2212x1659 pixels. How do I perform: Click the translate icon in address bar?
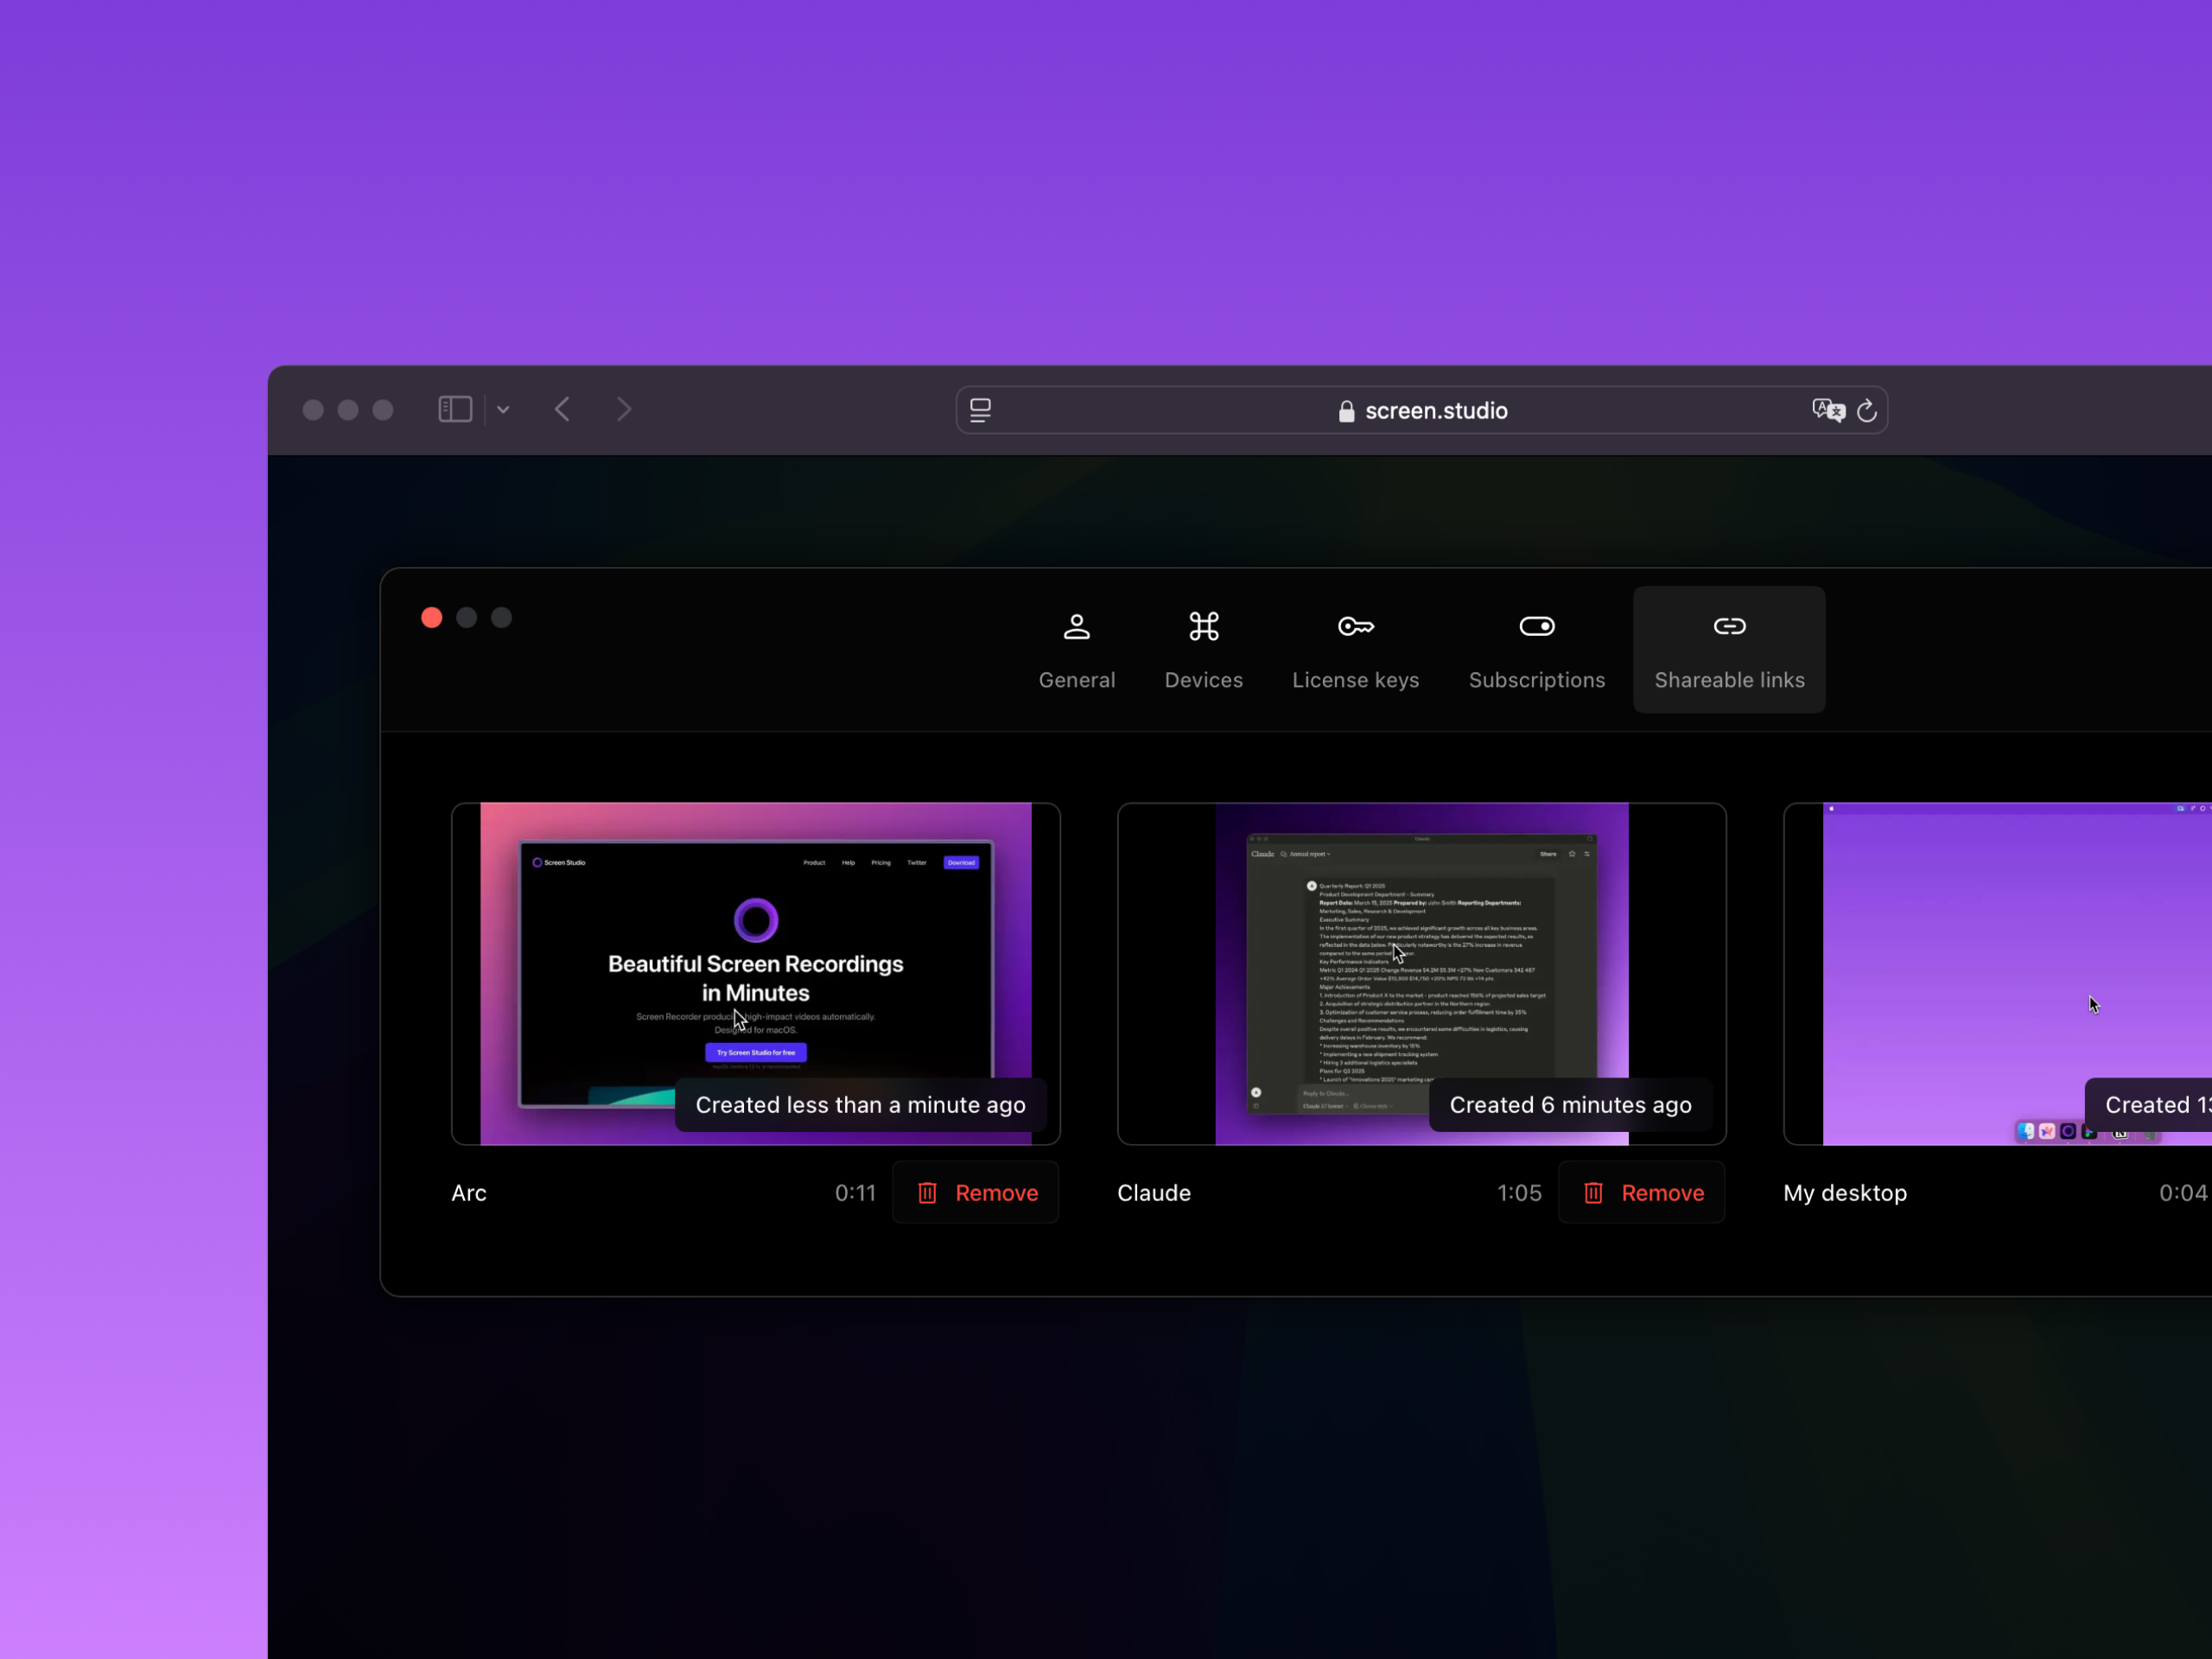coord(1827,410)
